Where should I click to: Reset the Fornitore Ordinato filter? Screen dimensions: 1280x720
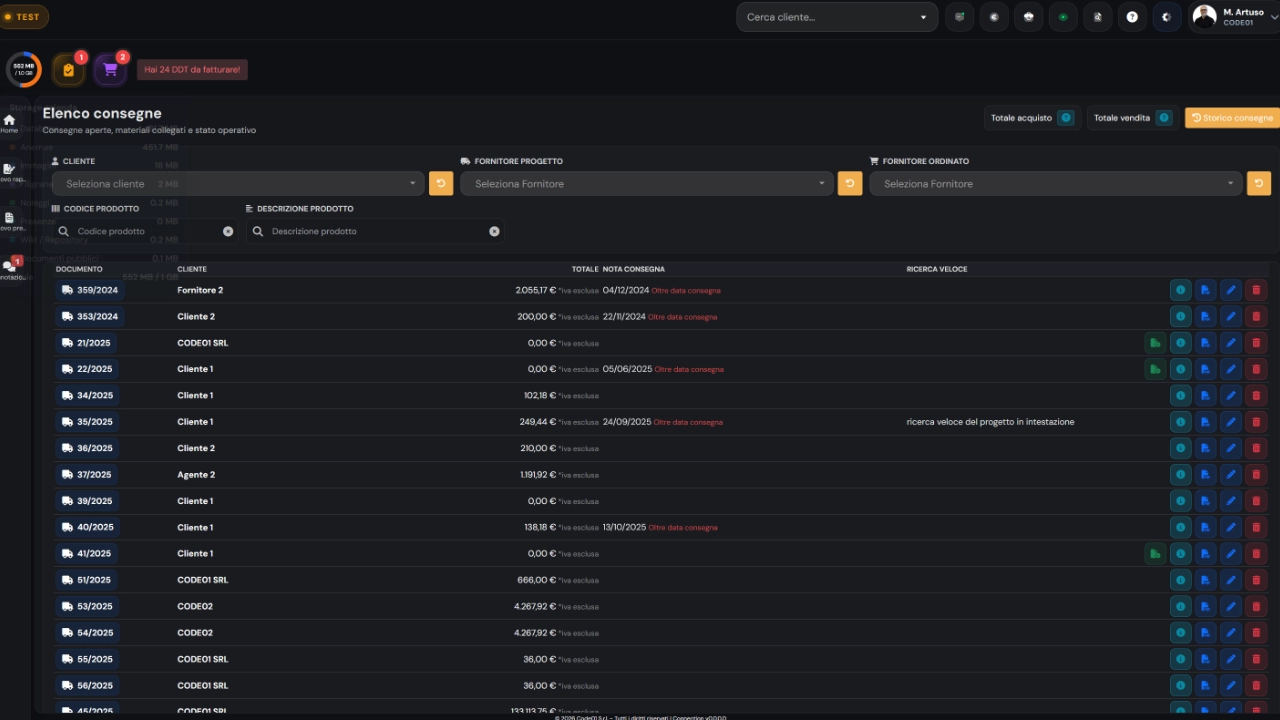(1259, 184)
